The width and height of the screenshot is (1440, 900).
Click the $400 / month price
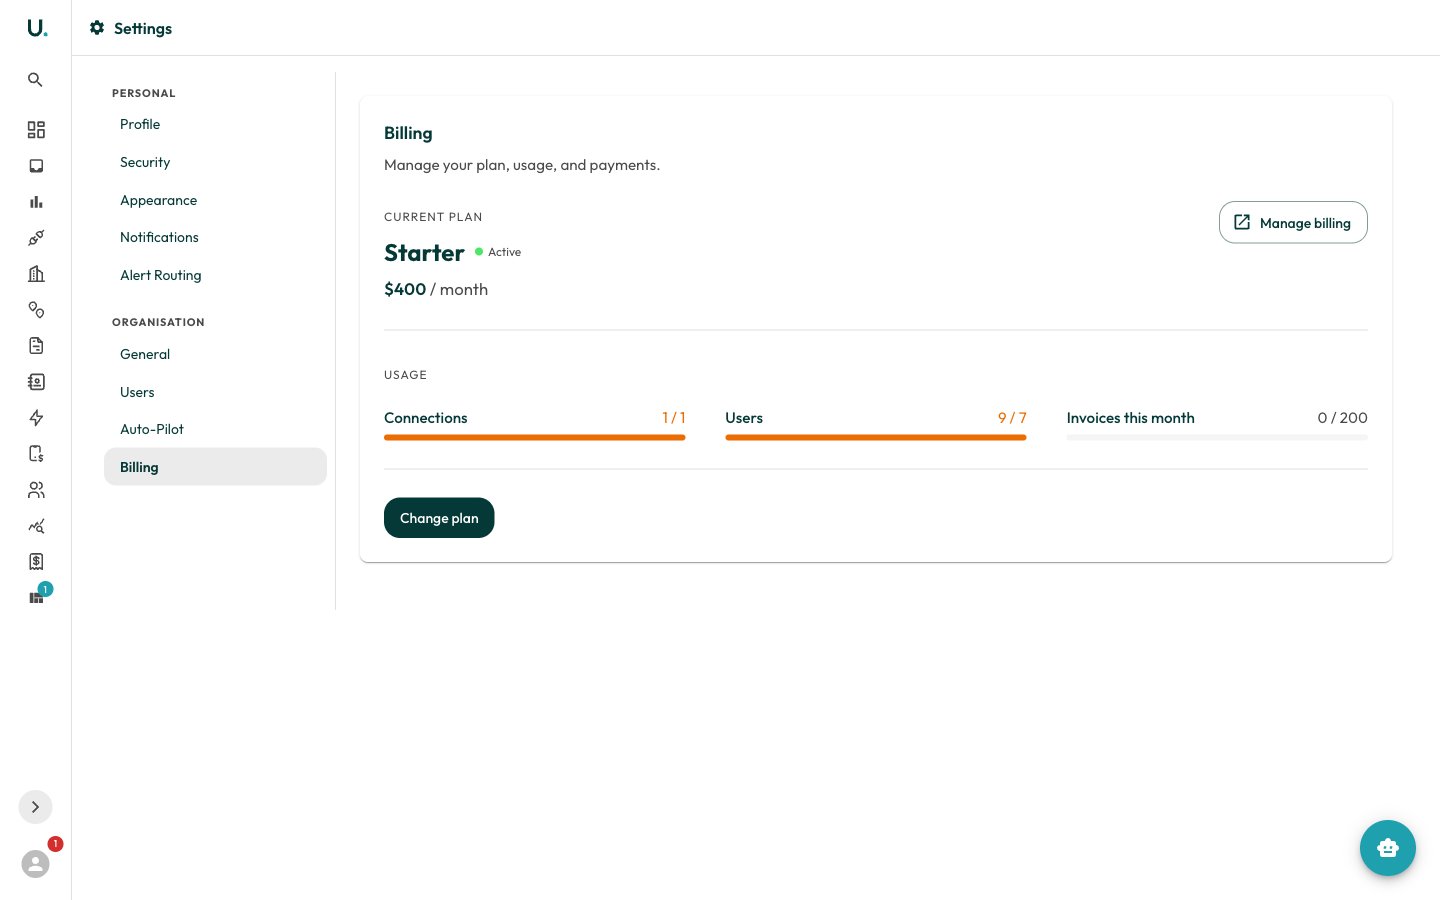click(x=436, y=289)
